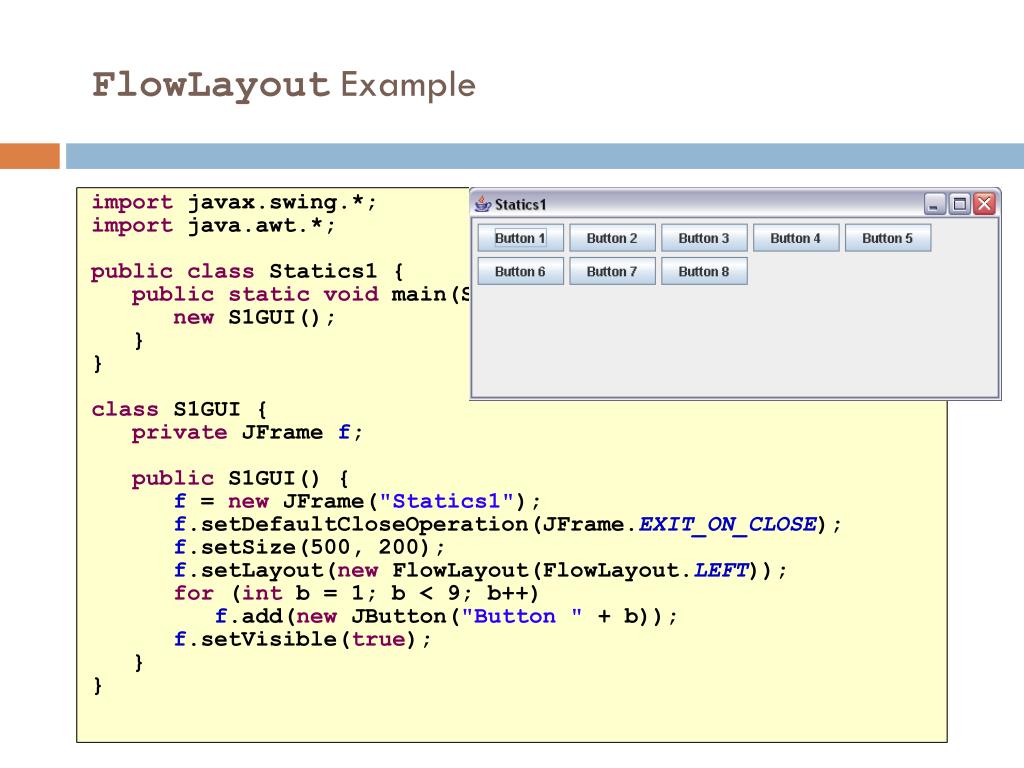Click the f.setLayout FlowLayout.LEFT code line
1024x768 pixels.
(x=480, y=570)
